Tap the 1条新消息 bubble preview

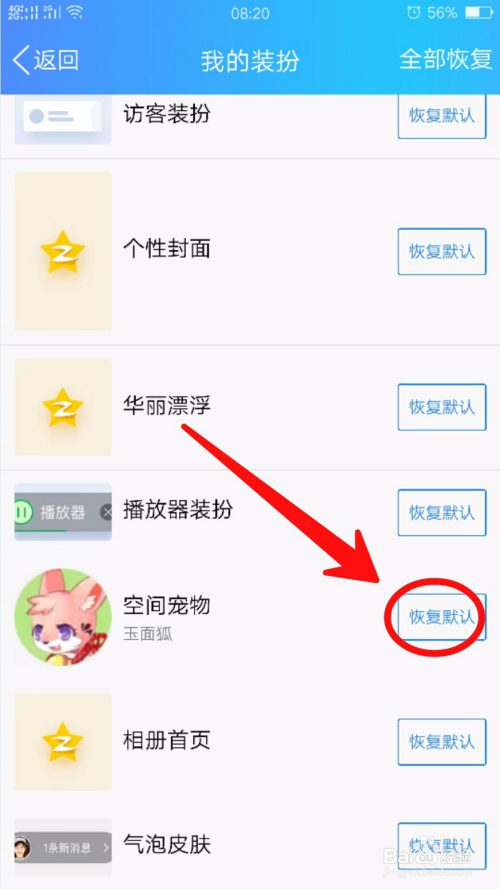click(63, 847)
